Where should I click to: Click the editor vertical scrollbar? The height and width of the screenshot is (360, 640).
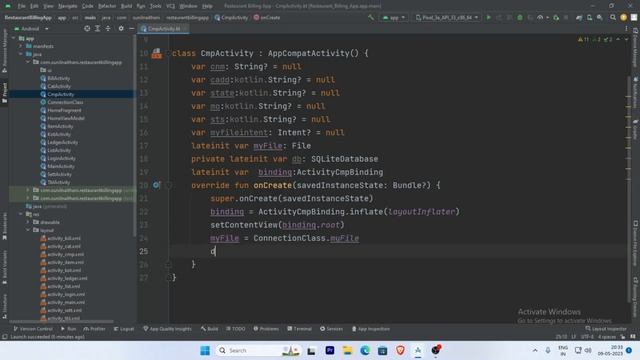pyautogui.click(x=628, y=188)
